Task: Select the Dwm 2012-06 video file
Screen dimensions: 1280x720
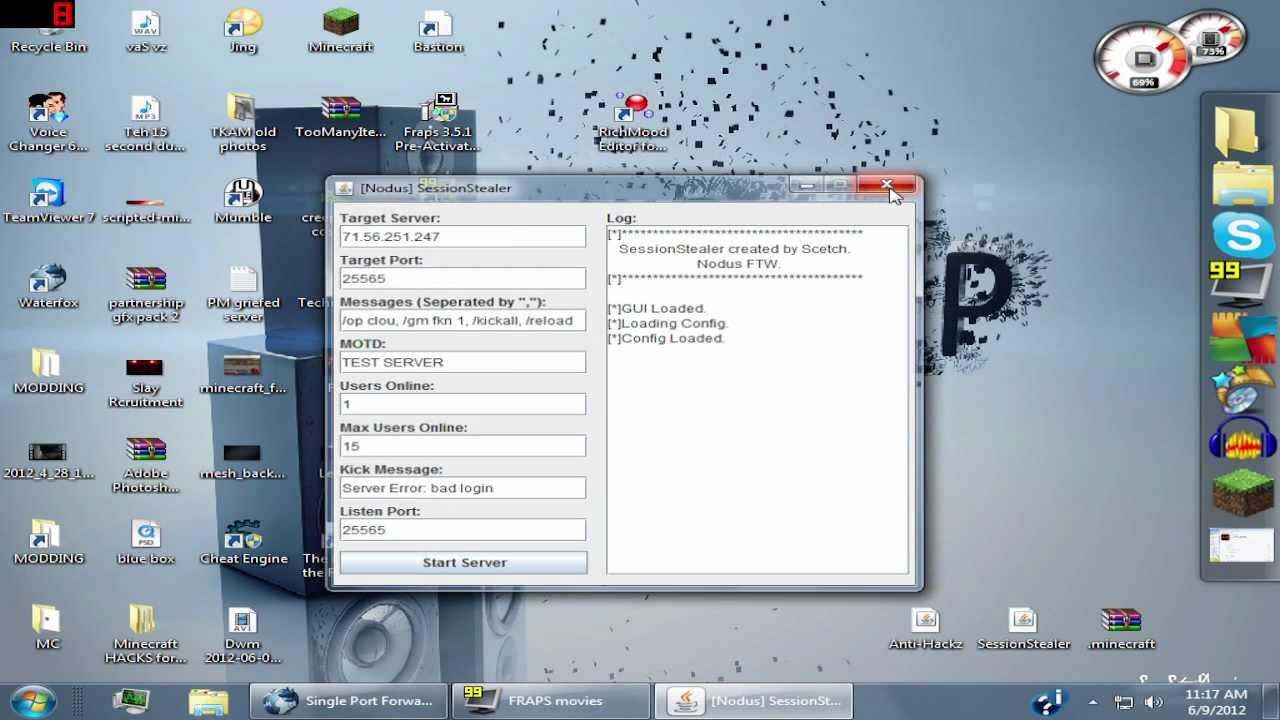Action: pos(243,635)
